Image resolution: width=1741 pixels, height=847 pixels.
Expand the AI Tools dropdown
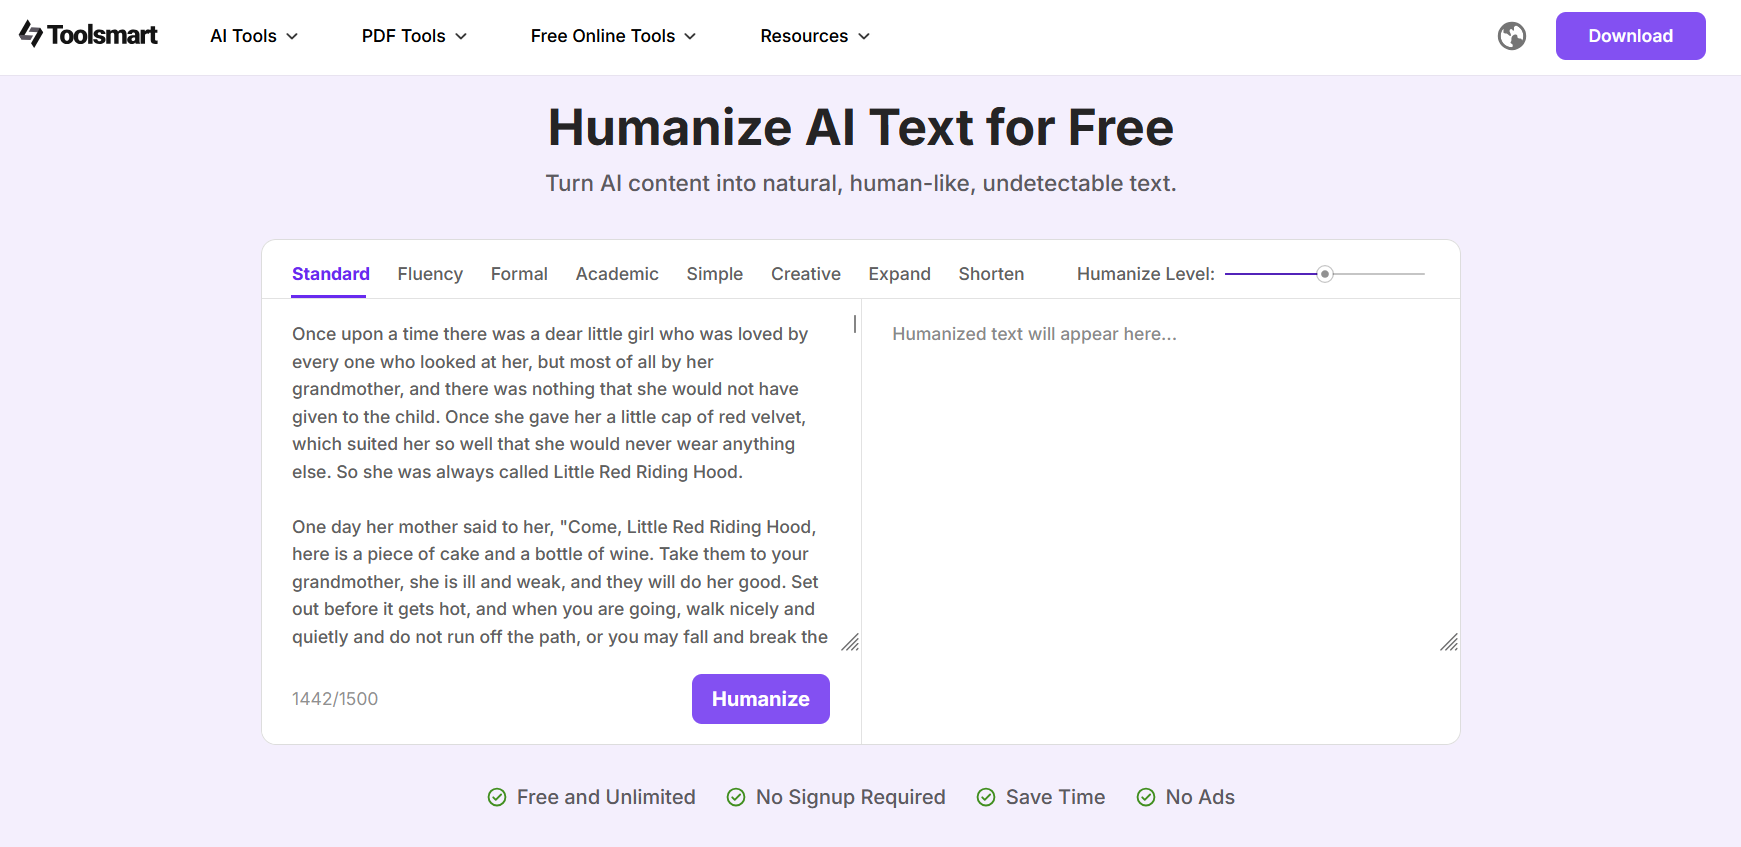254,36
